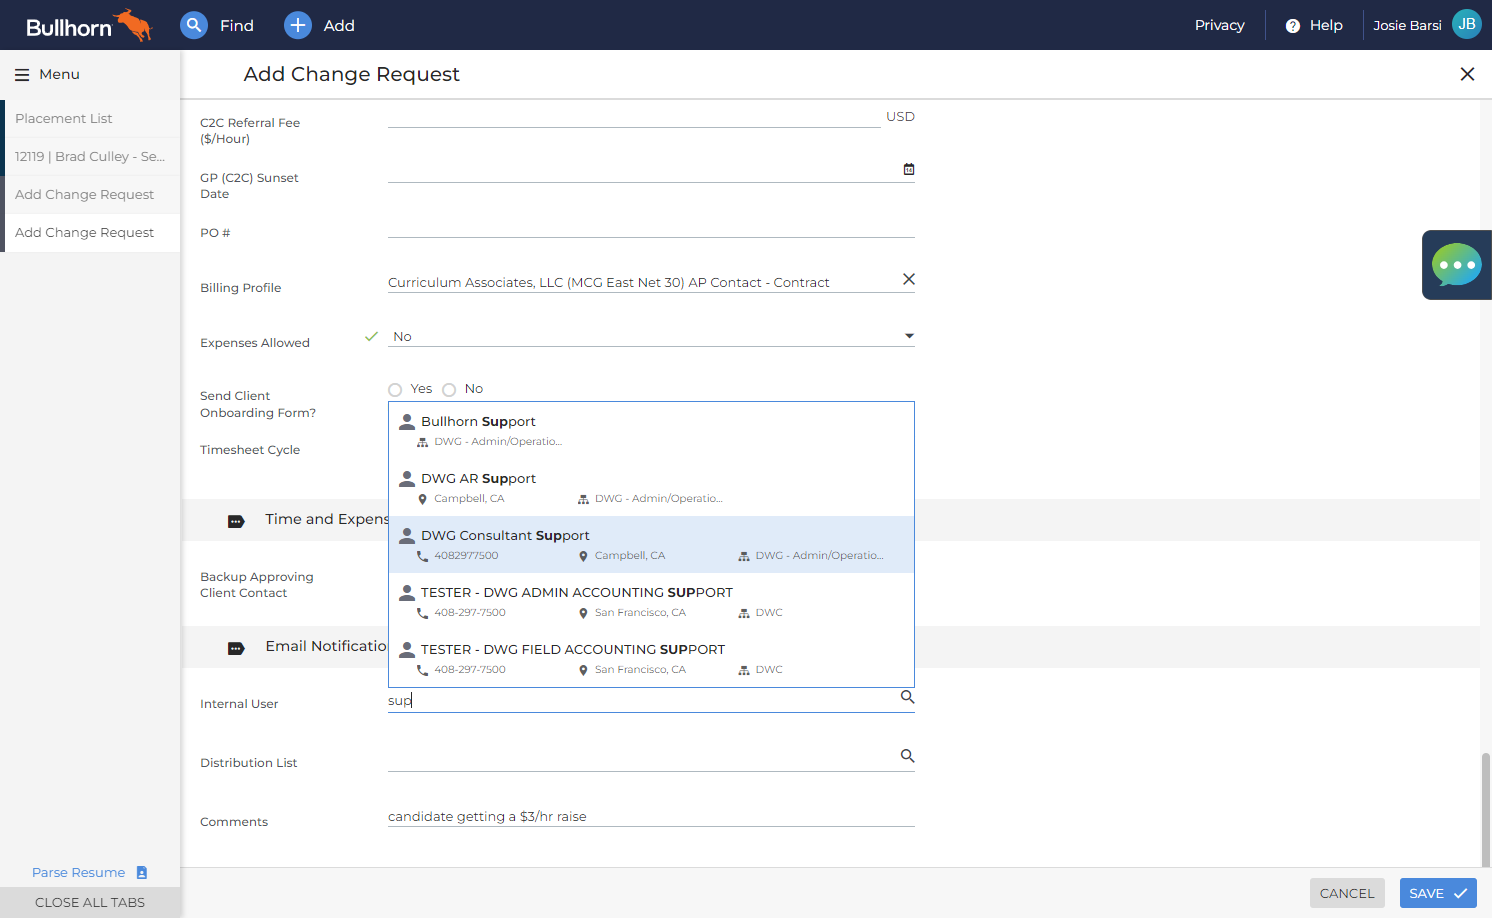Image resolution: width=1492 pixels, height=918 pixels.
Task: Click the Time and Expense section icon
Action: coord(236,521)
